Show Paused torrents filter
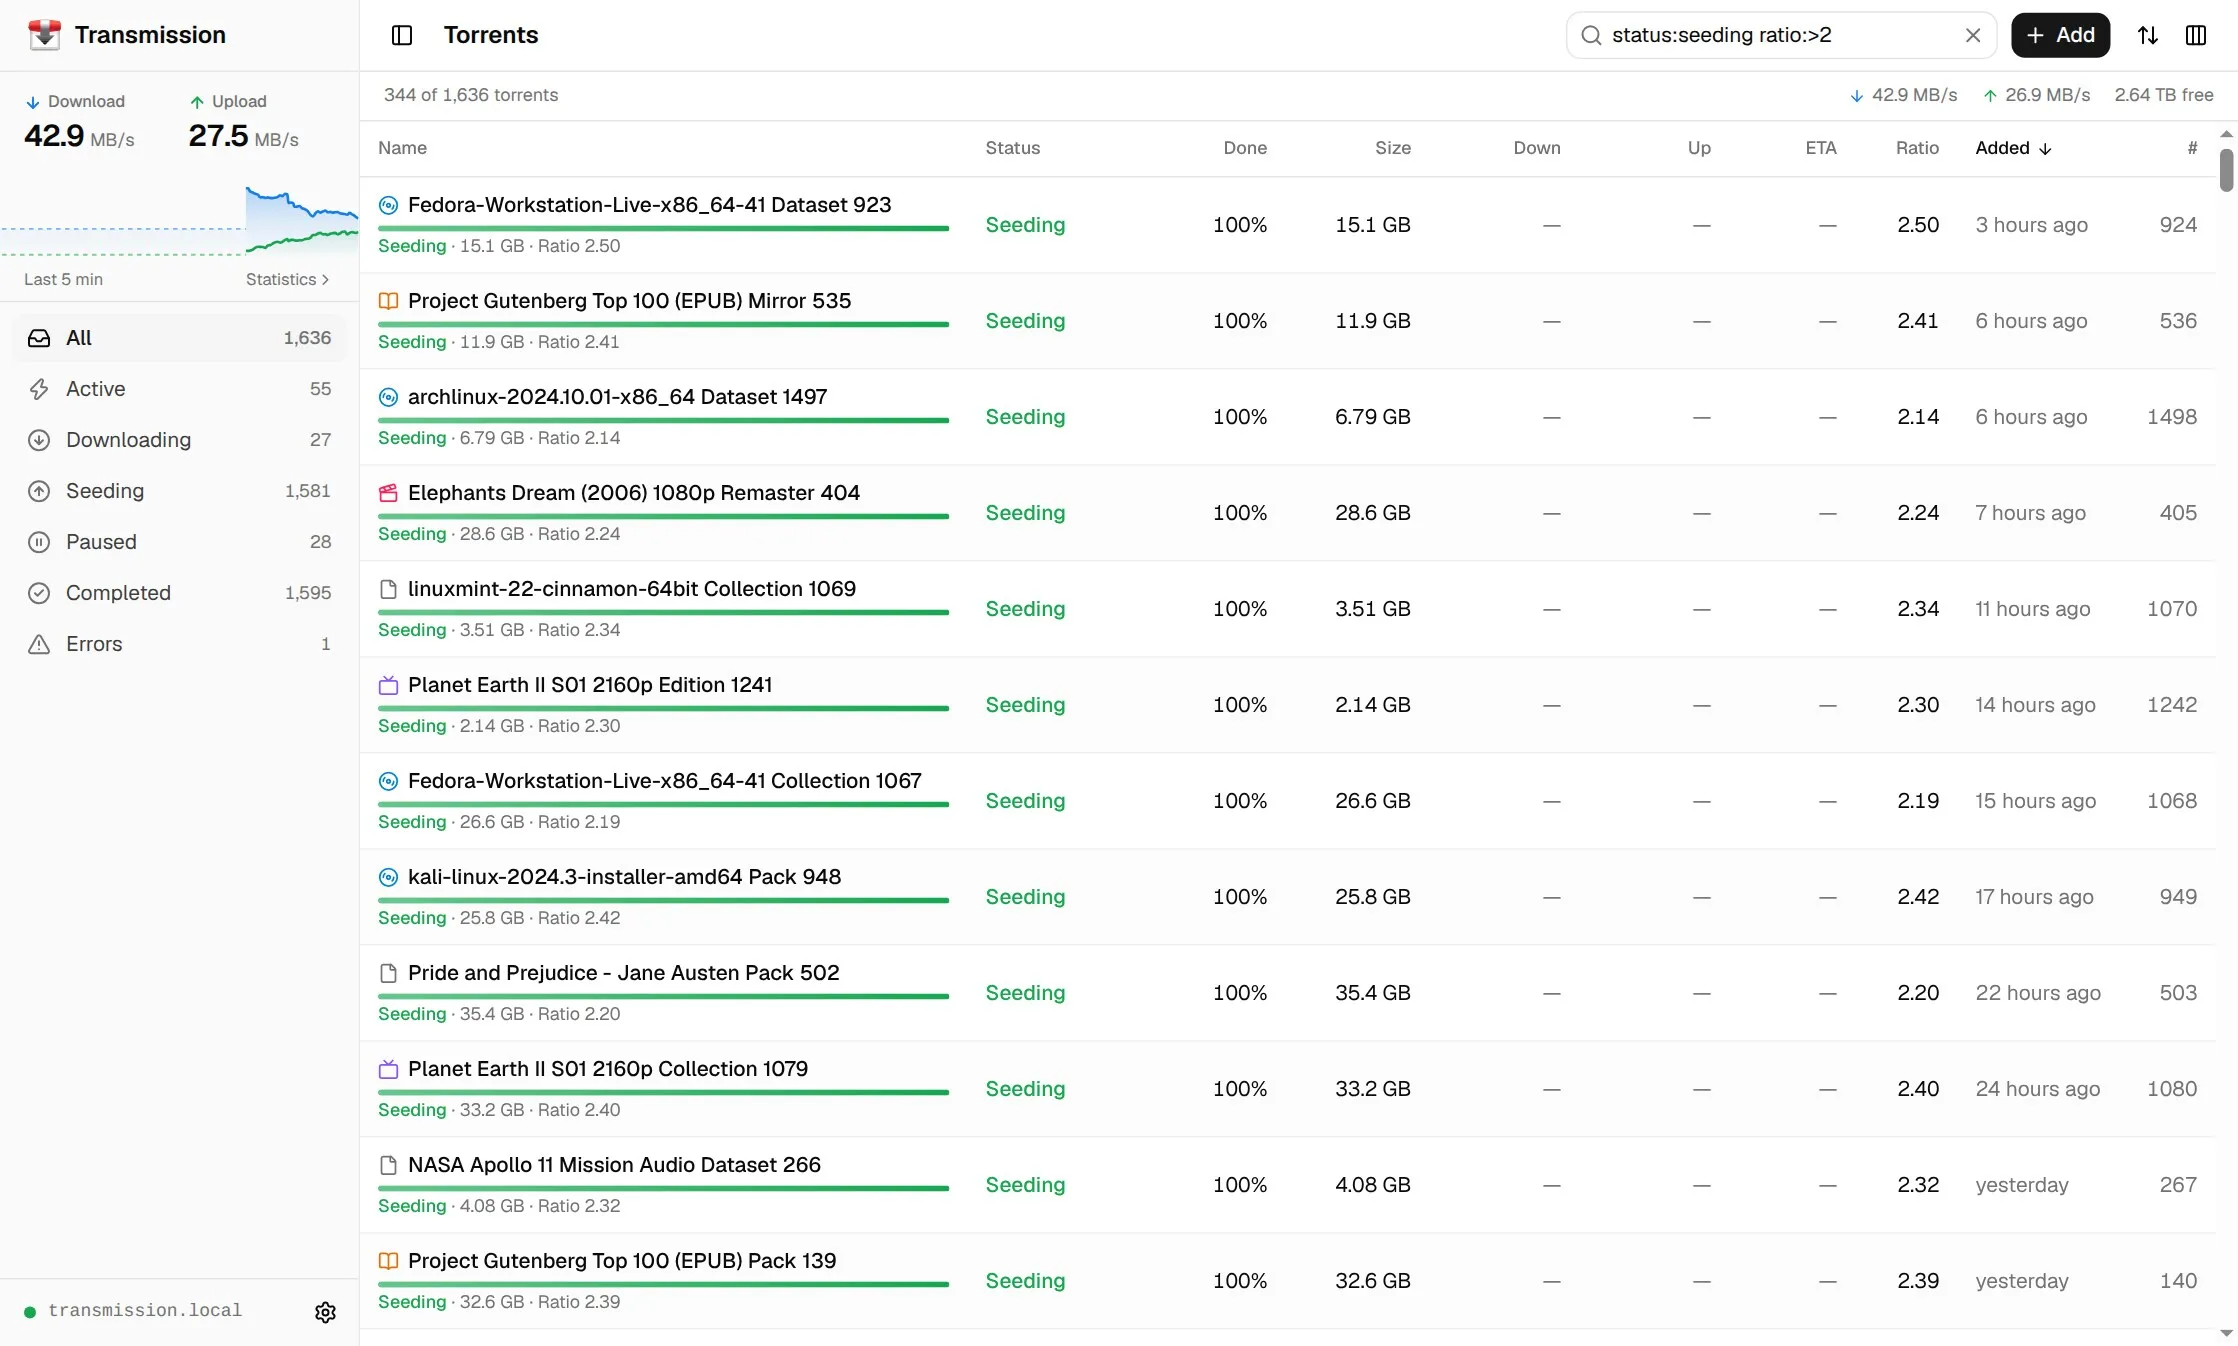Image resolution: width=2238 pixels, height=1346 pixels. [179, 542]
